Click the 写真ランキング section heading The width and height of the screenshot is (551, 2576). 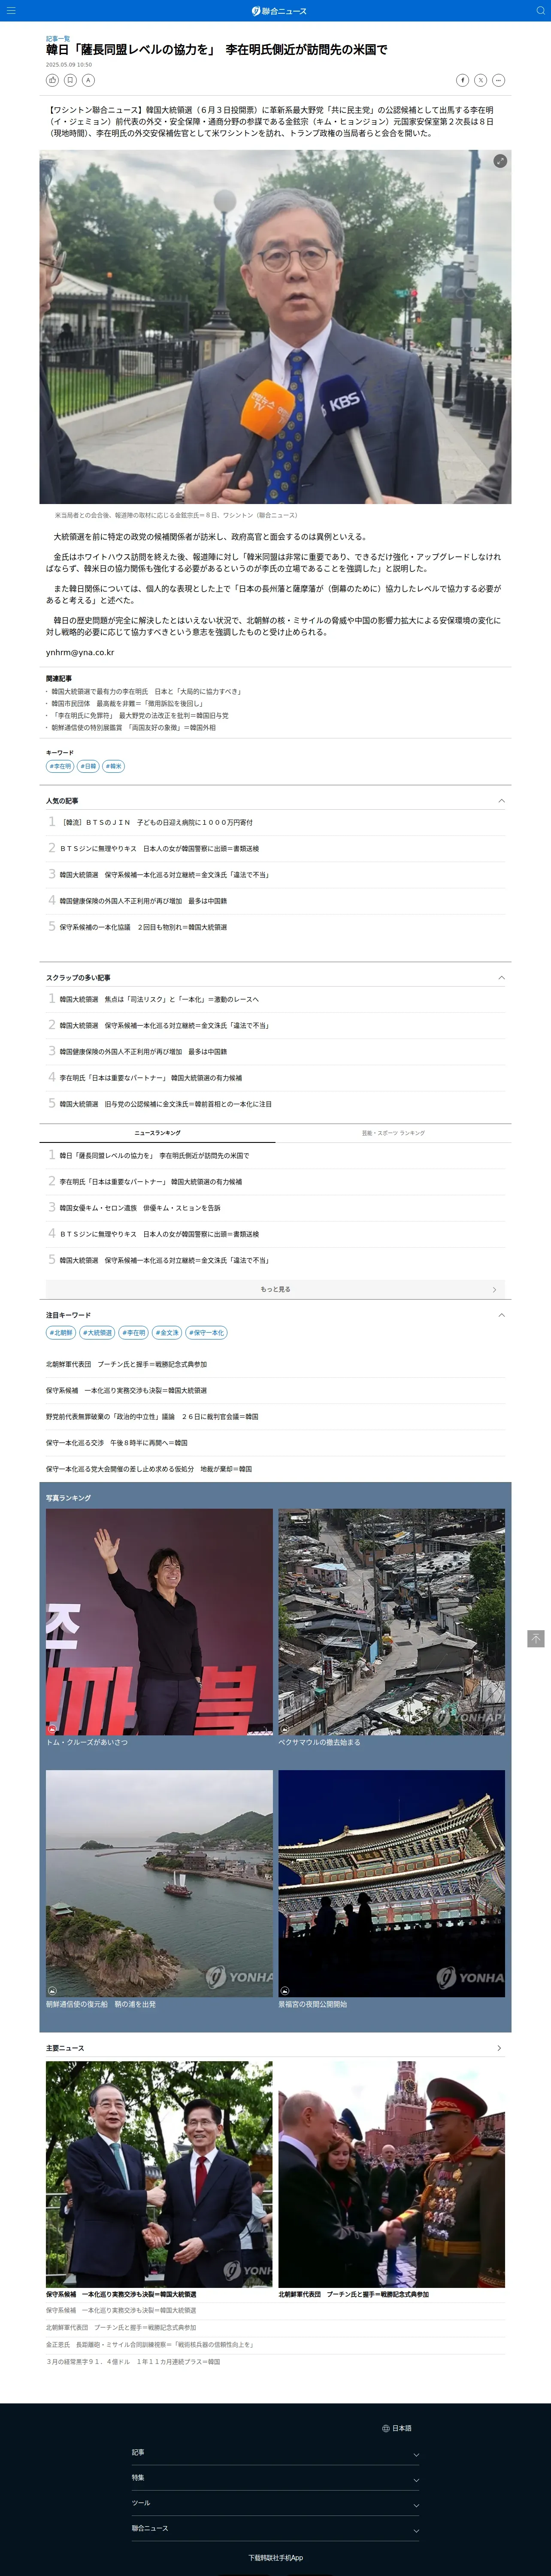[x=68, y=1498]
